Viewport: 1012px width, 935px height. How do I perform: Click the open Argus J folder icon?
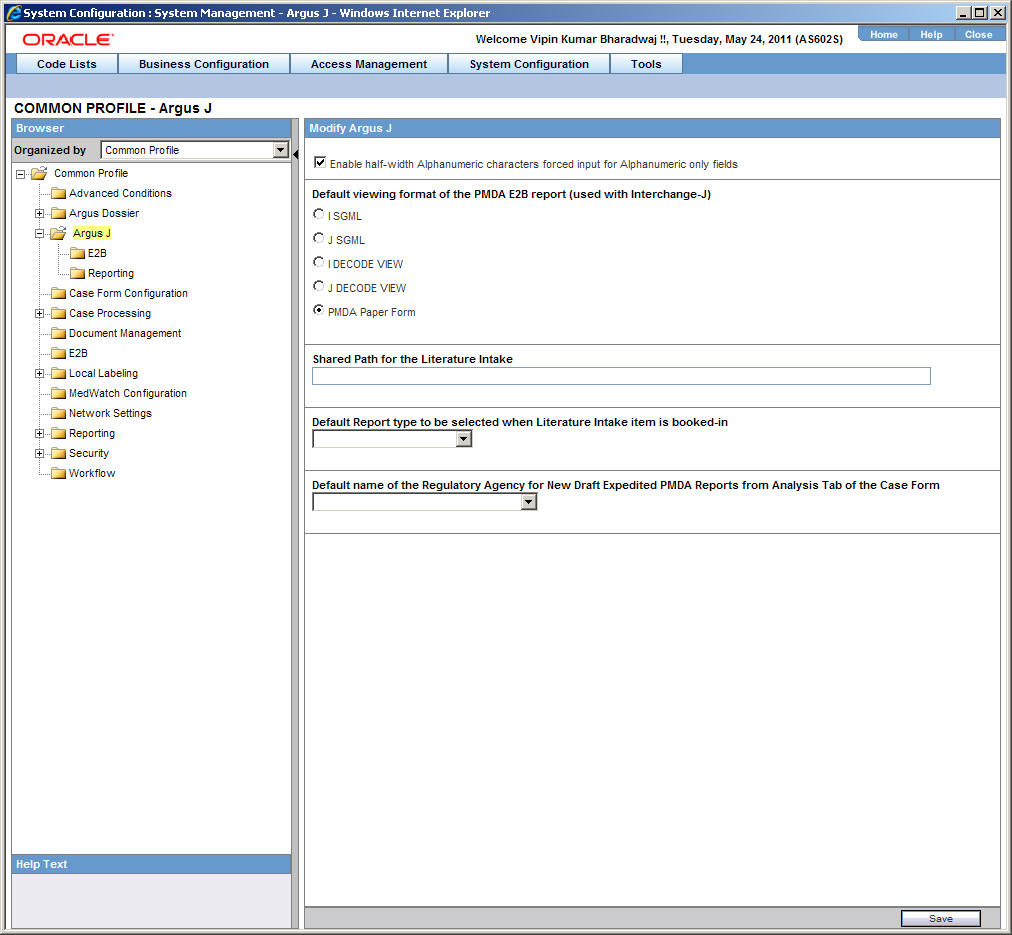[x=58, y=233]
